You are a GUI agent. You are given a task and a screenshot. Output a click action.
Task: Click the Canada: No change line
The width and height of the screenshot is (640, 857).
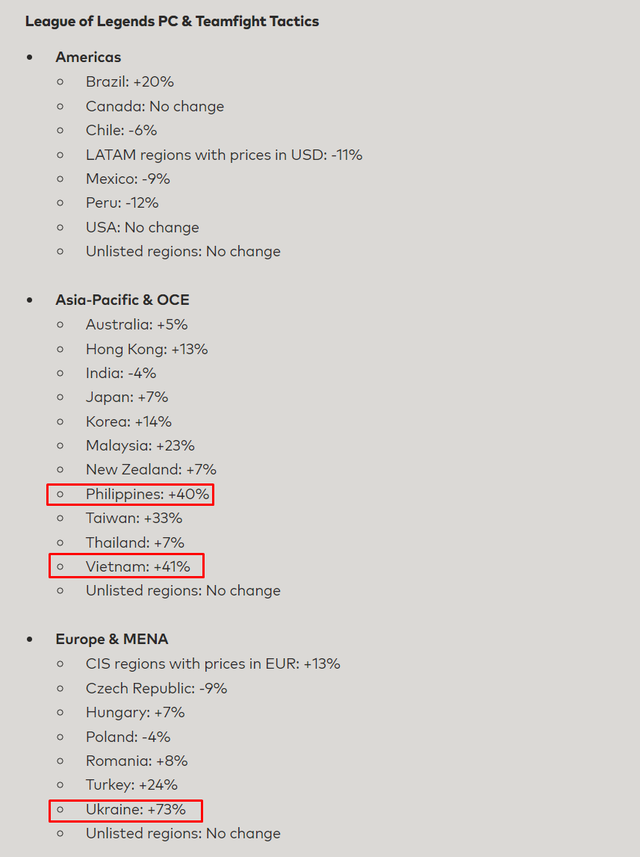pos(154,106)
